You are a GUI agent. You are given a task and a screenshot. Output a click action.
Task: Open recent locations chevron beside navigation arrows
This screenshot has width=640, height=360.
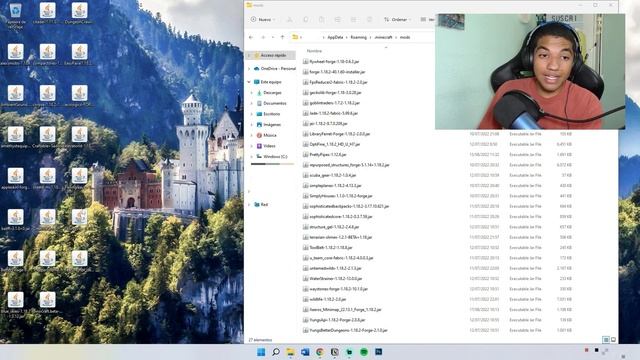click(x=273, y=37)
